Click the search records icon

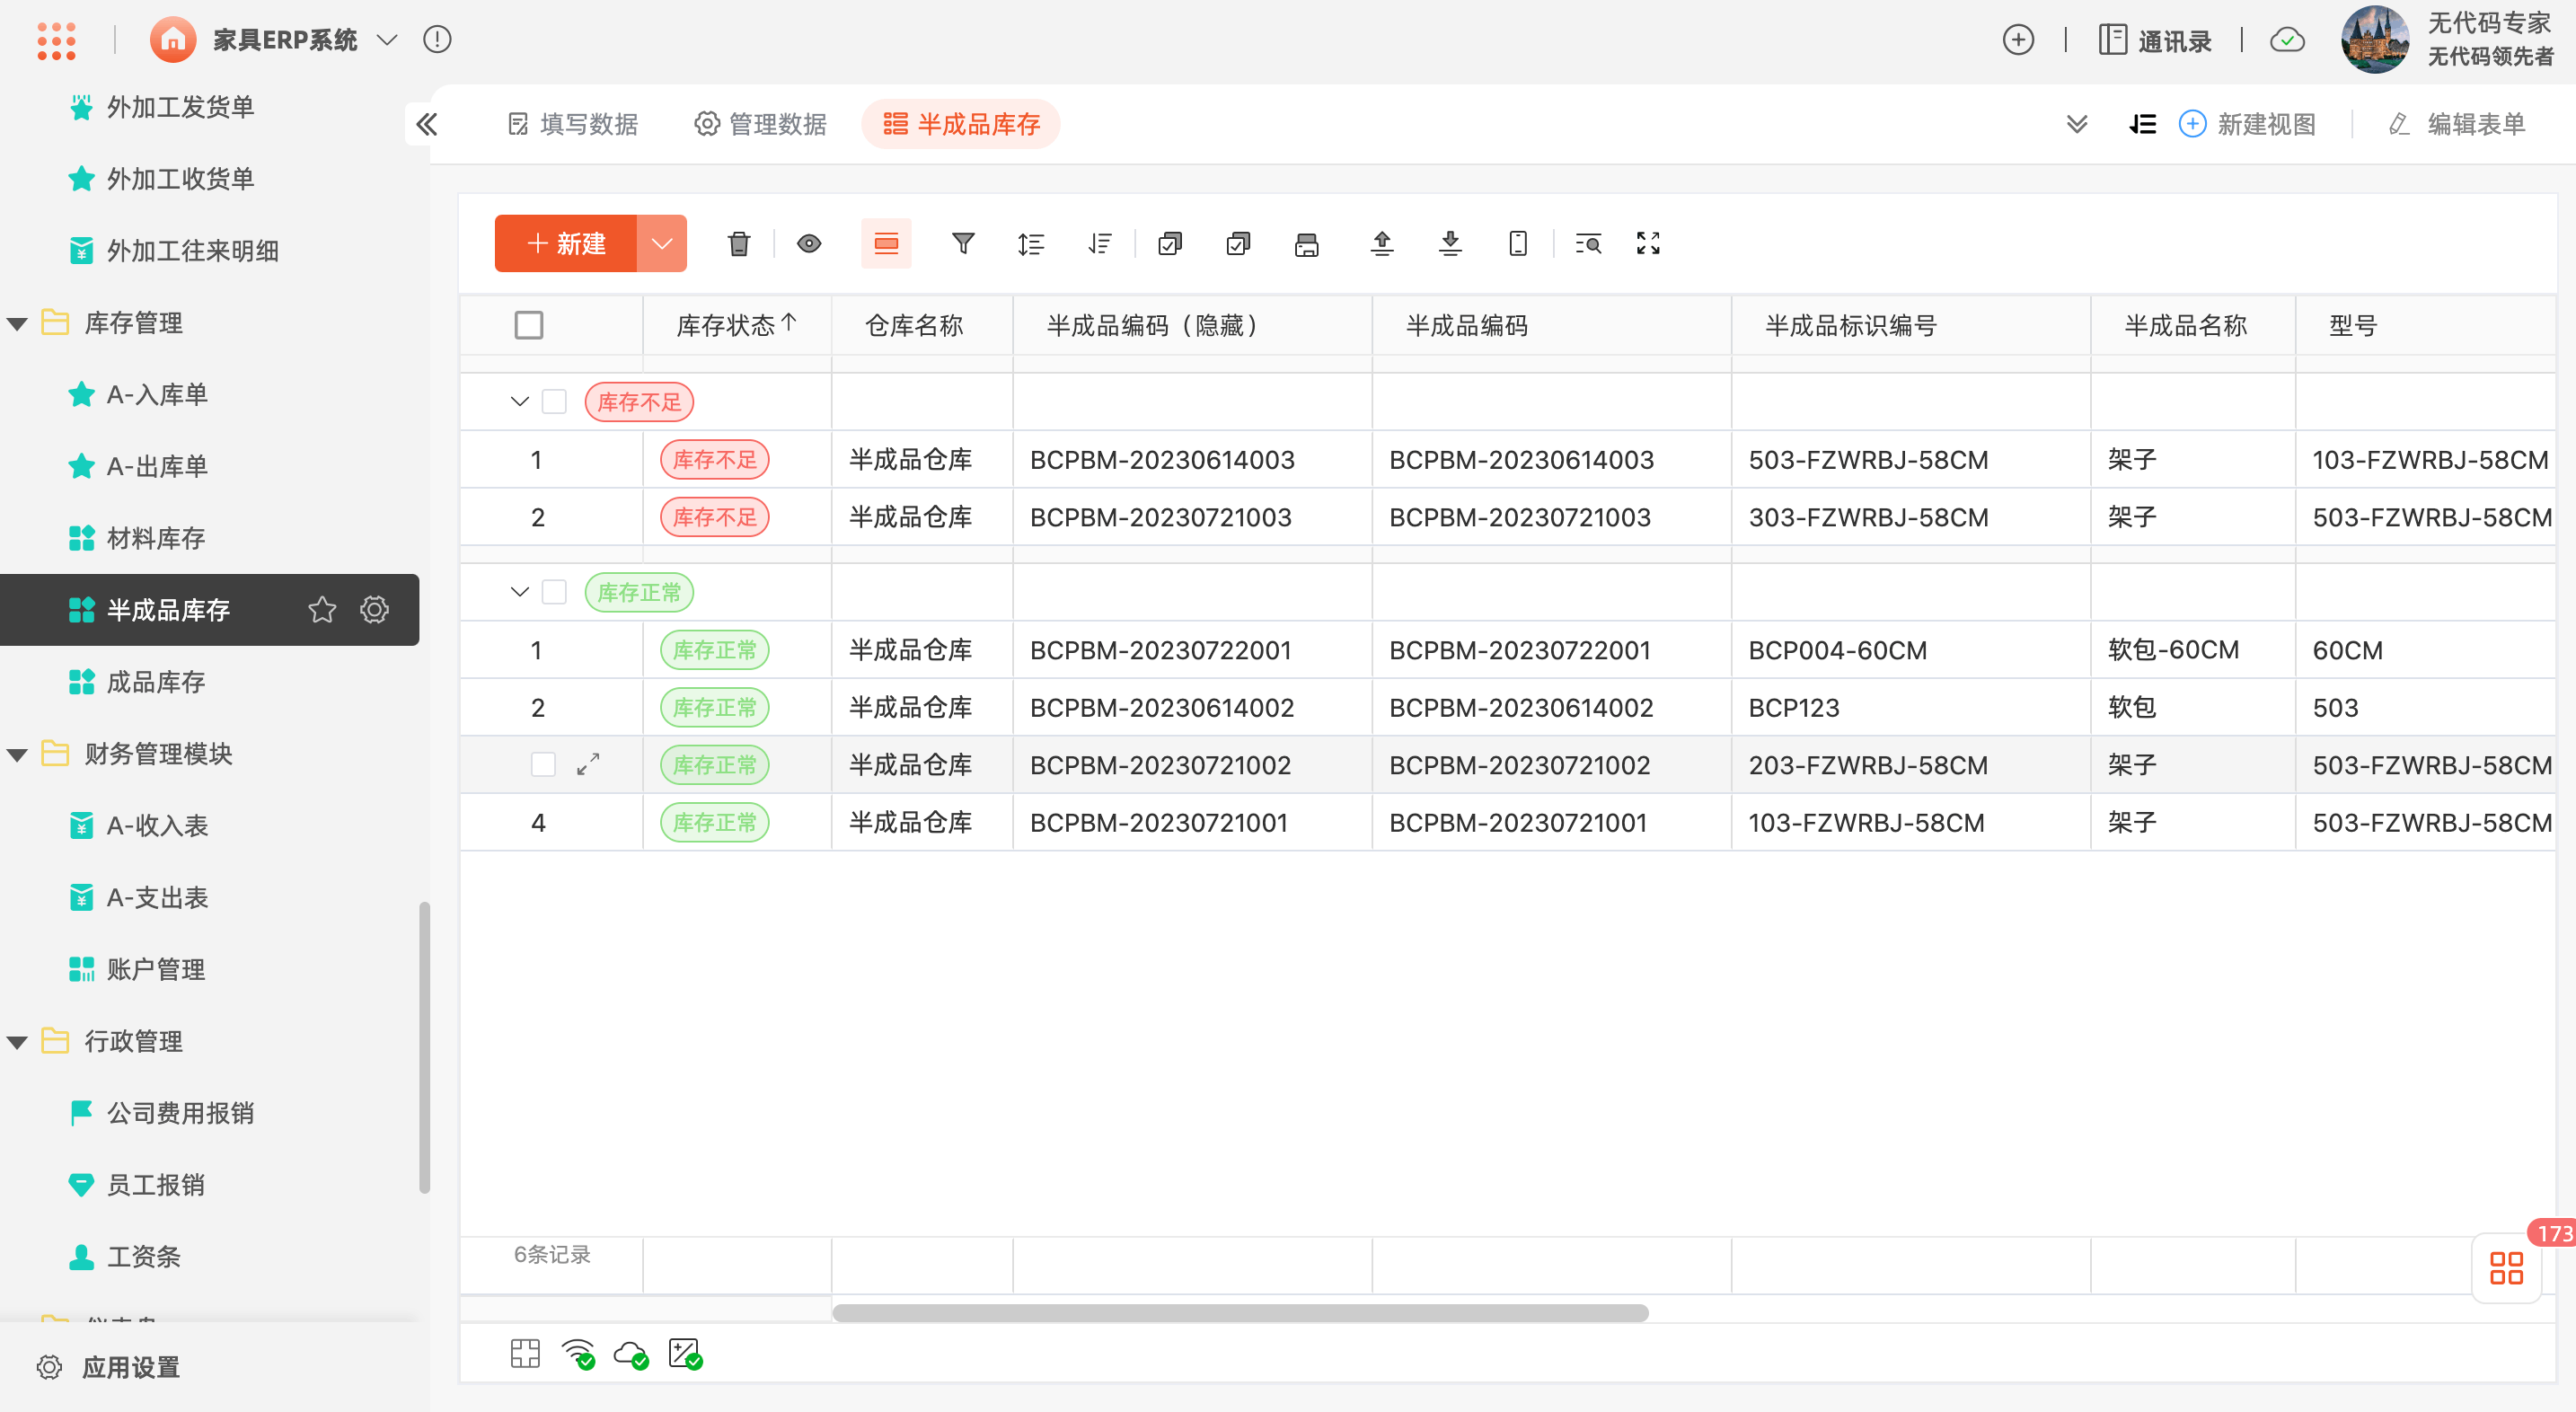click(x=1587, y=243)
